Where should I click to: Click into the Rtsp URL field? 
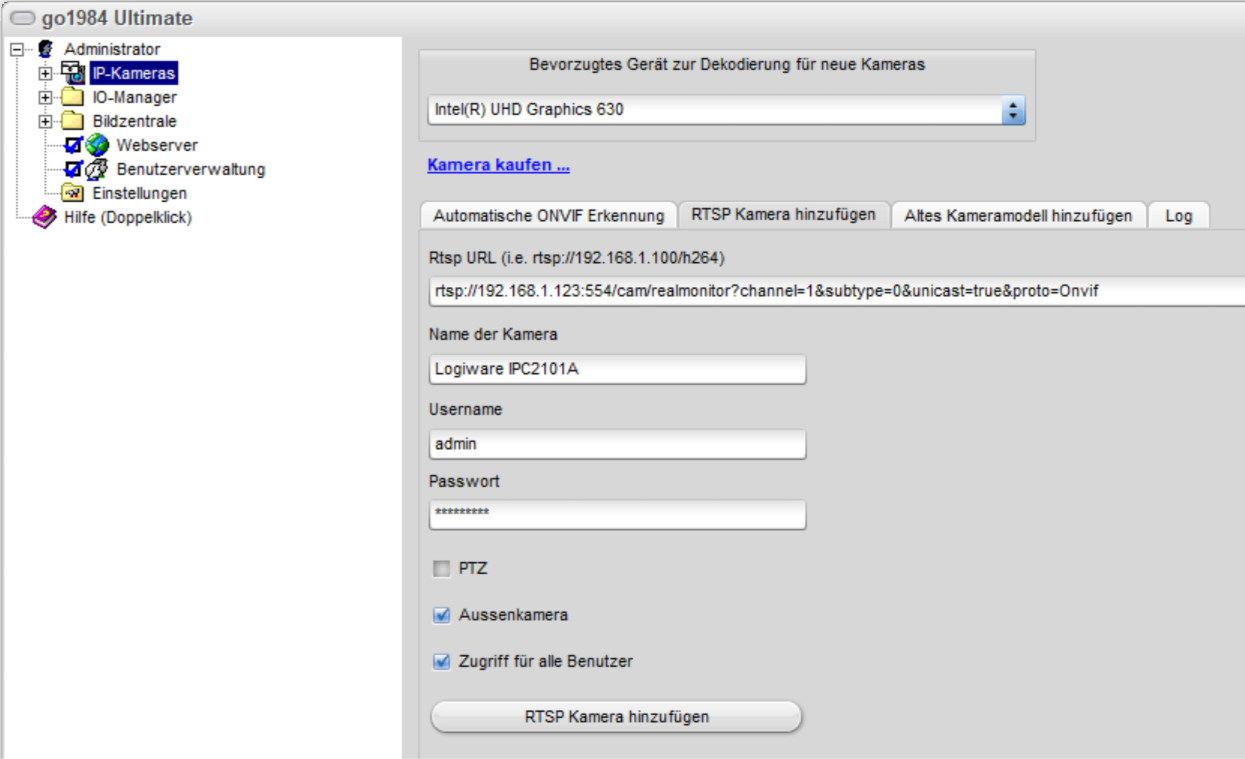[x=830, y=291]
